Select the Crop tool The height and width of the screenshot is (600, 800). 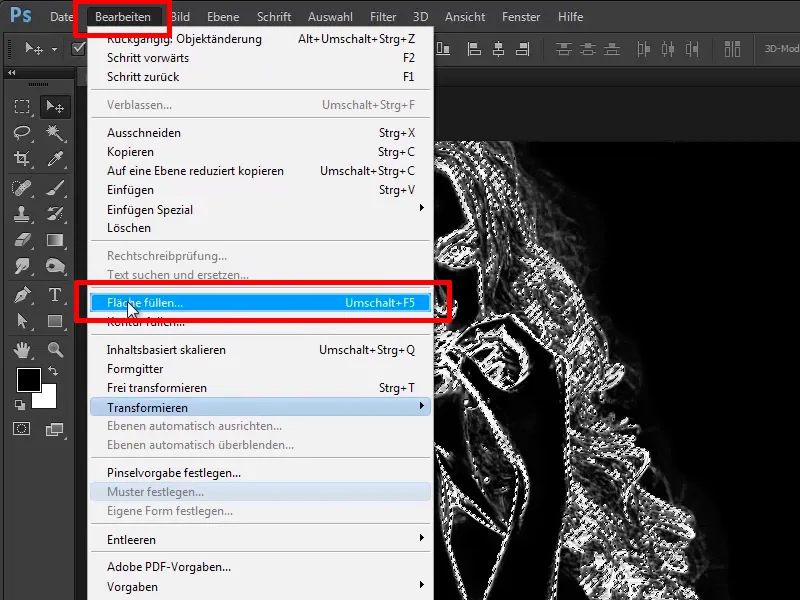[22, 159]
